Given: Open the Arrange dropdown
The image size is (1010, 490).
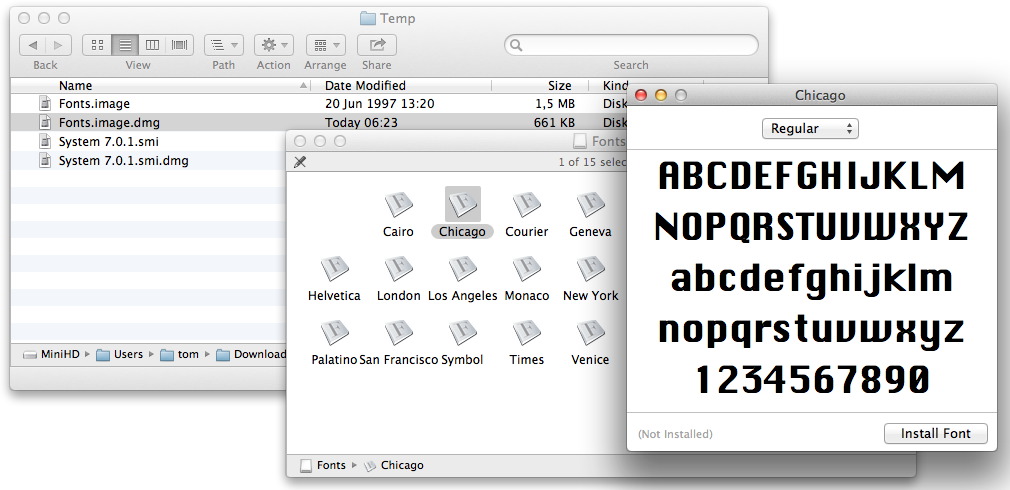Looking at the screenshot, I should click(325, 45).
